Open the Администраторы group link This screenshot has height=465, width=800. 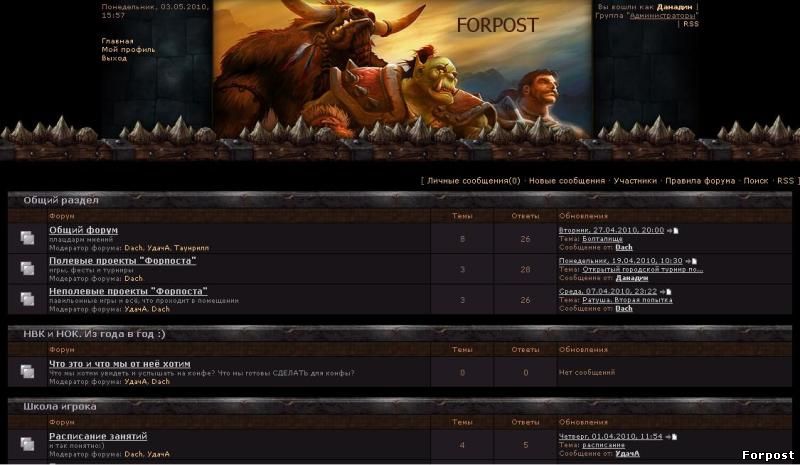663,16
